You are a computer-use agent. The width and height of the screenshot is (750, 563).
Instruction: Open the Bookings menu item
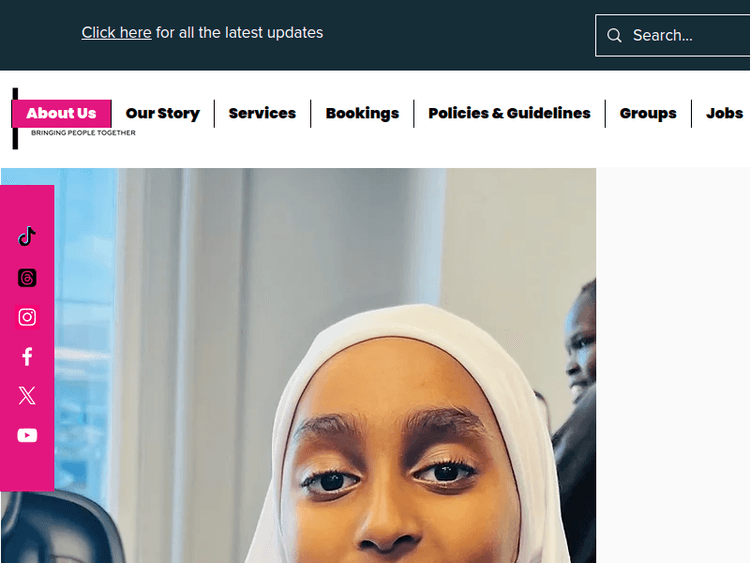coord(362,113)
